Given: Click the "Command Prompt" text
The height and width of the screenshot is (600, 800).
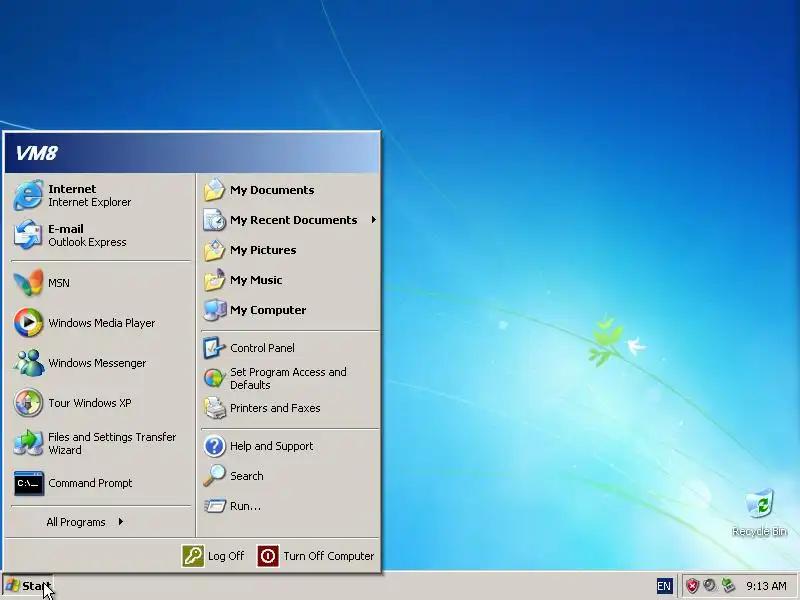Looking at the screenshot, I should (90, 483).
